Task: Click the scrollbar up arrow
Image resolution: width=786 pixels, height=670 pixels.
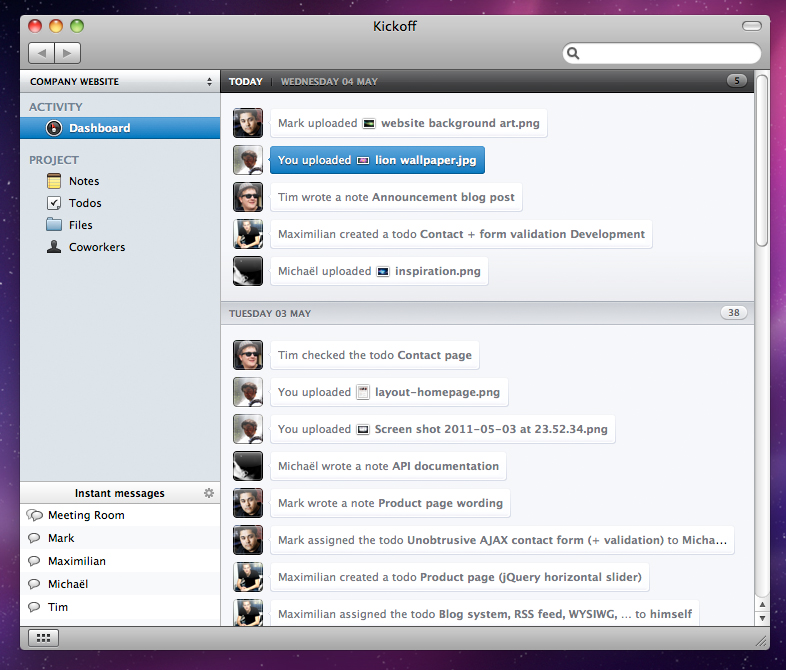Action: (x=762, y=604)
